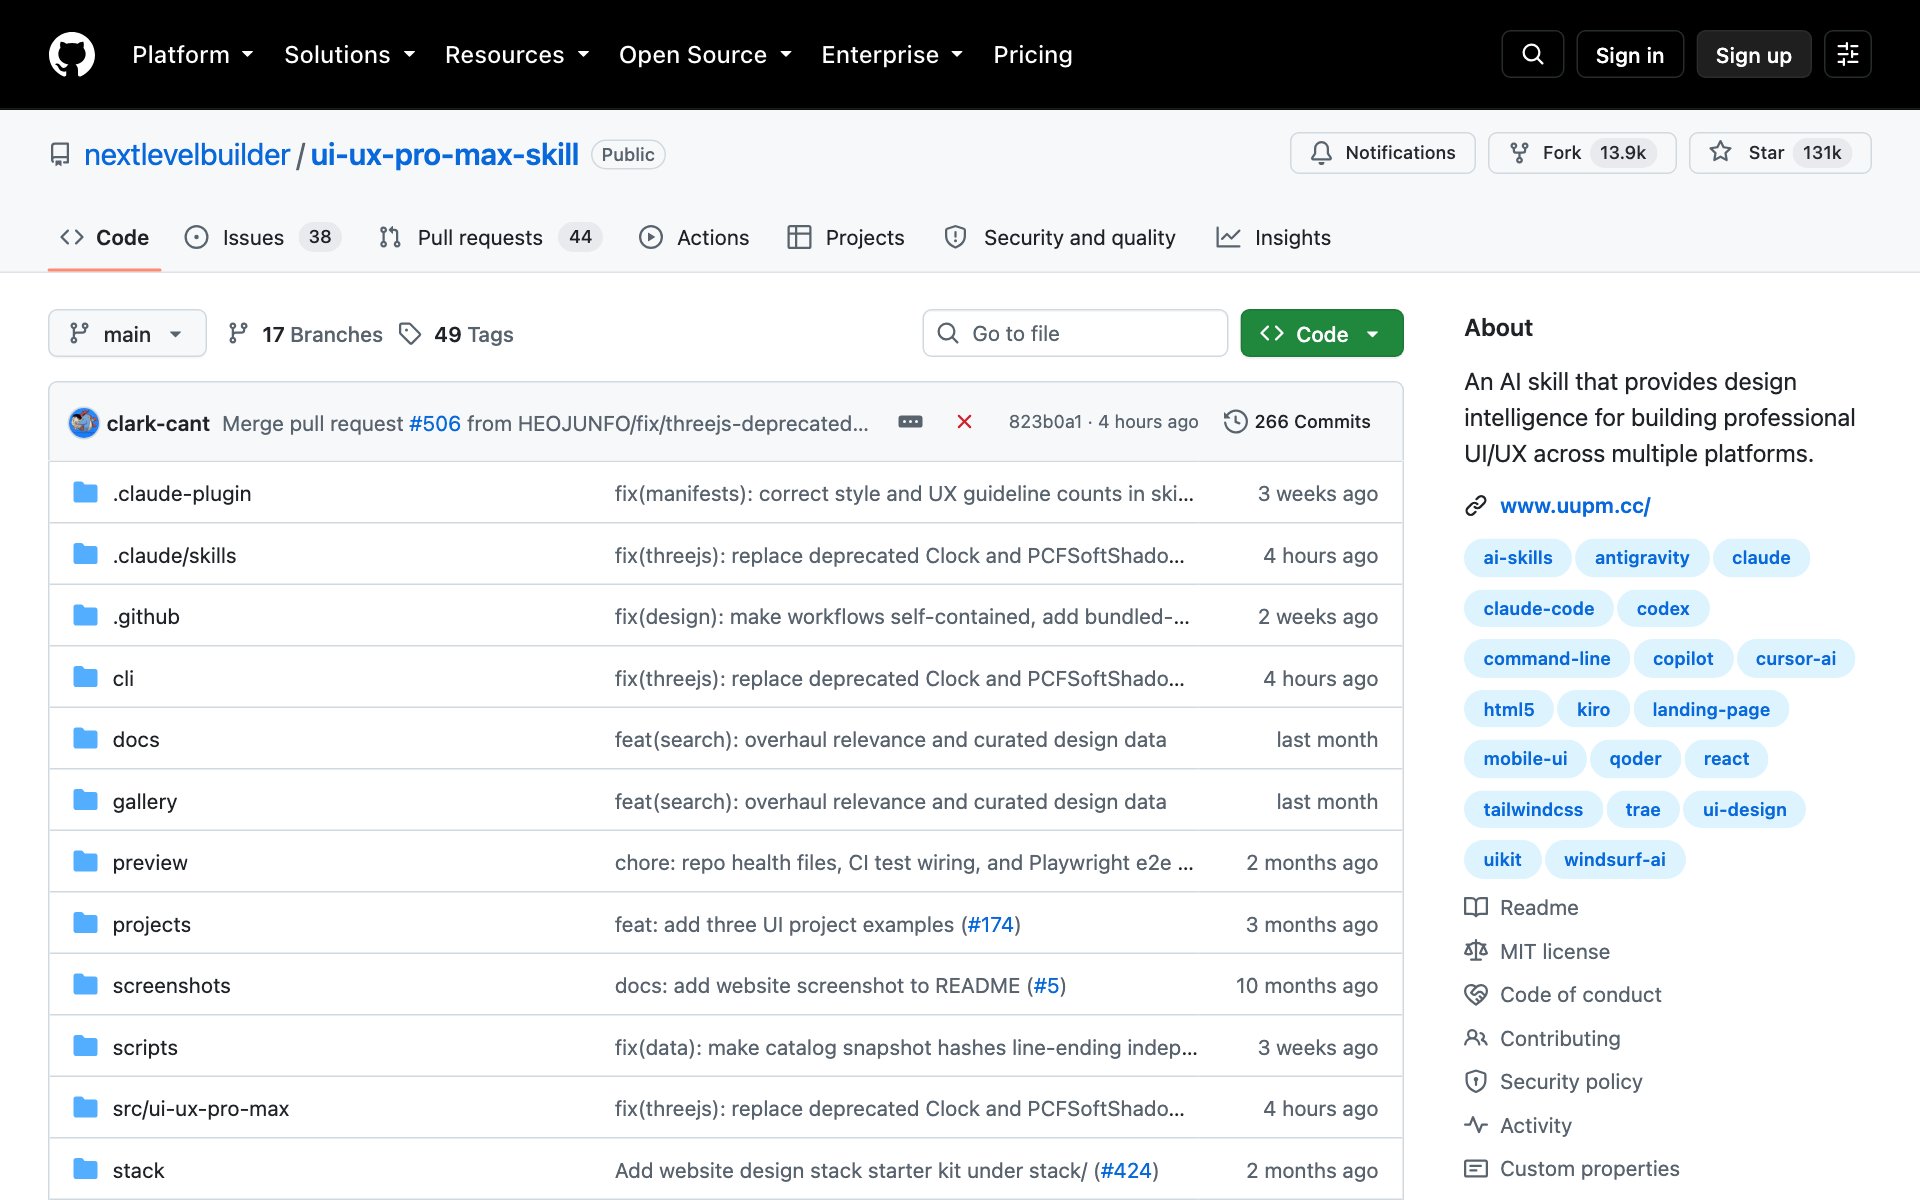
Task: Expand the Solutions menu
Action: click(x=350, y=55)
